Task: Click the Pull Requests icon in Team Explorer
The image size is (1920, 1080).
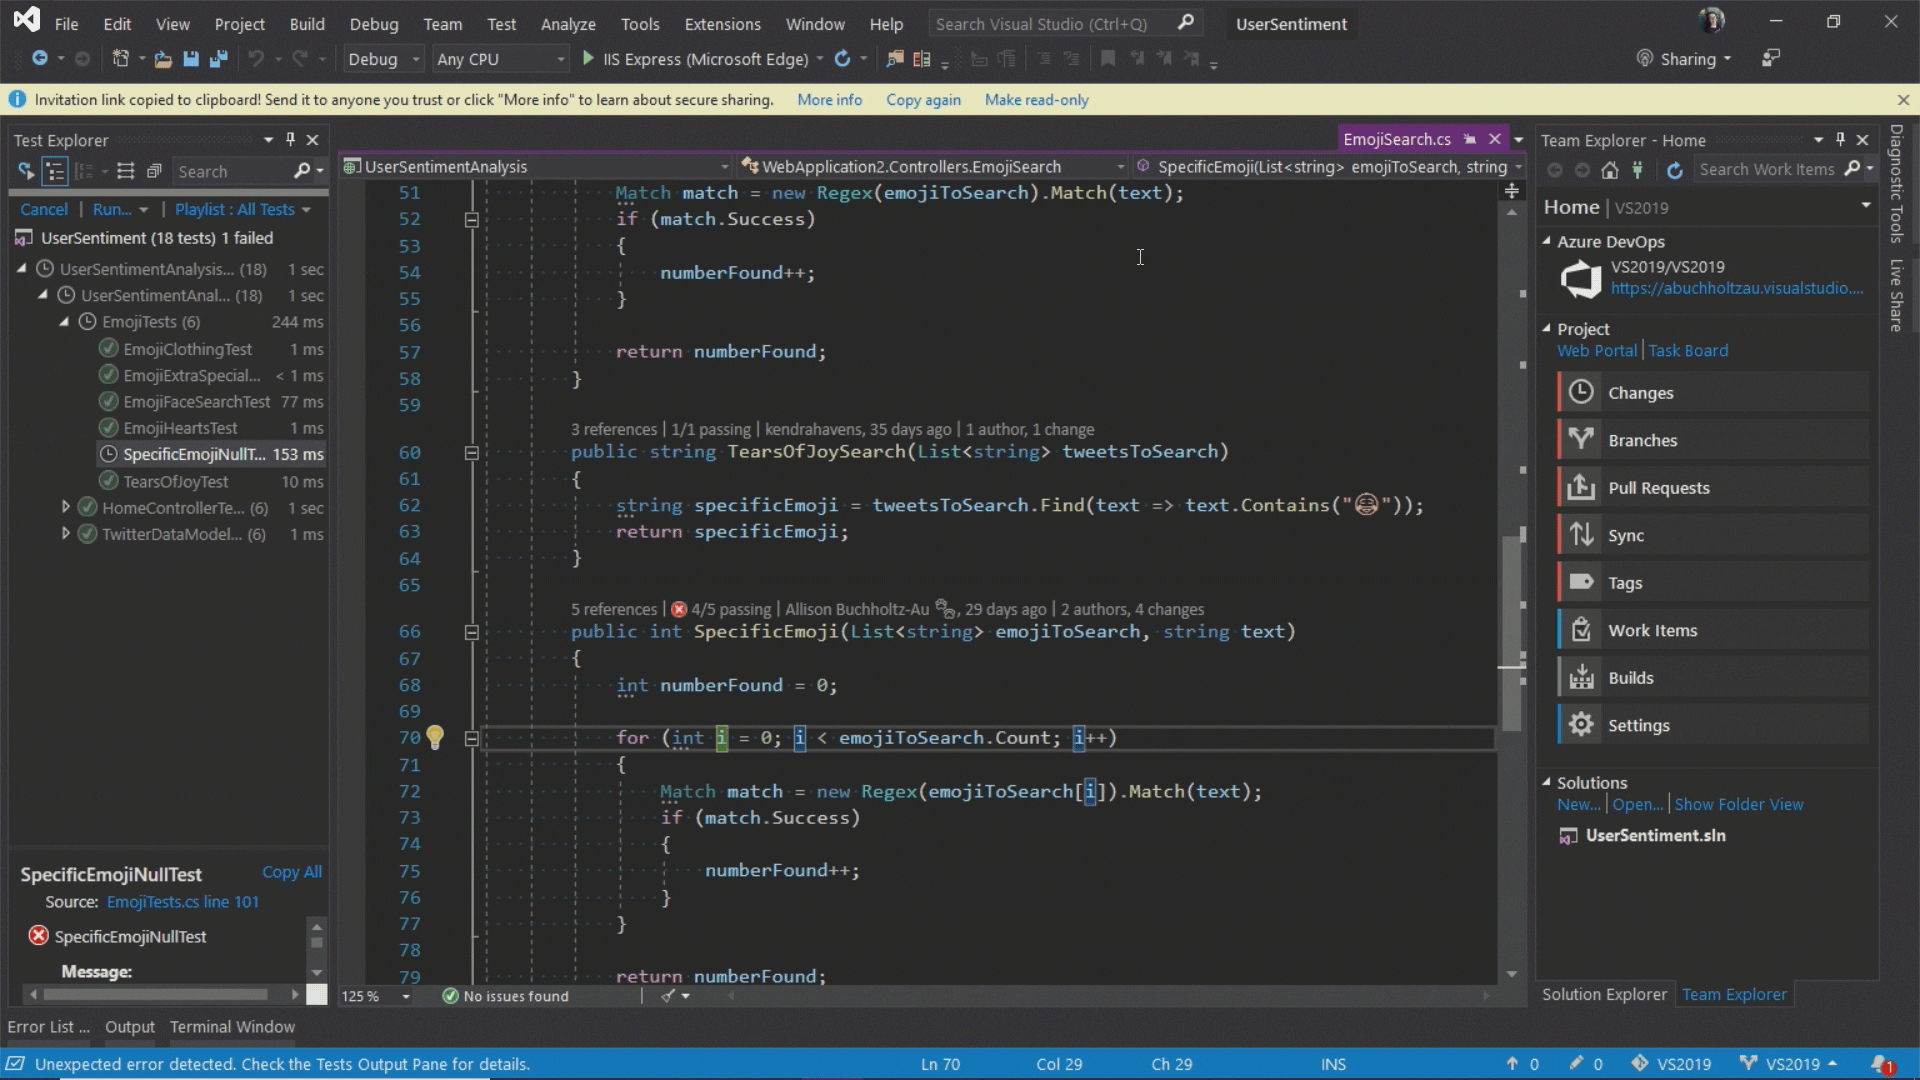Action: (x=1581, y=487)
